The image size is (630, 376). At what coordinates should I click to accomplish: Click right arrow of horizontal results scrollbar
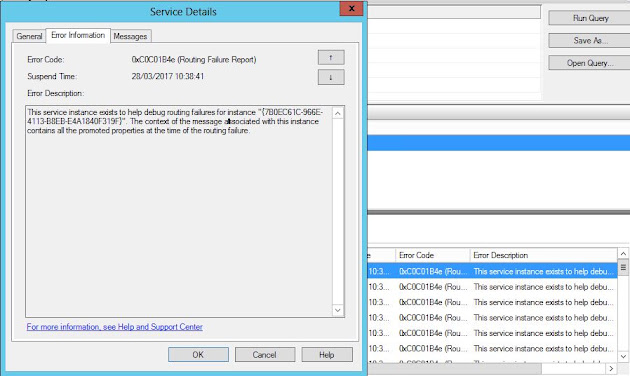pos(611,369)
